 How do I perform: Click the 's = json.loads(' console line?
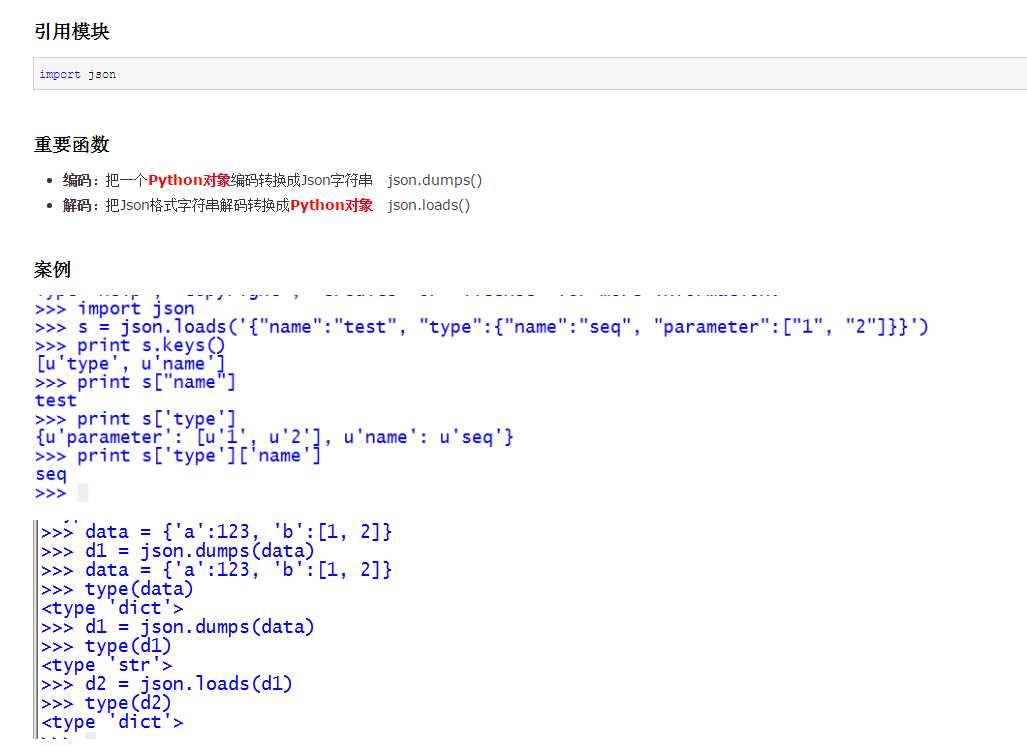(482, 327)
